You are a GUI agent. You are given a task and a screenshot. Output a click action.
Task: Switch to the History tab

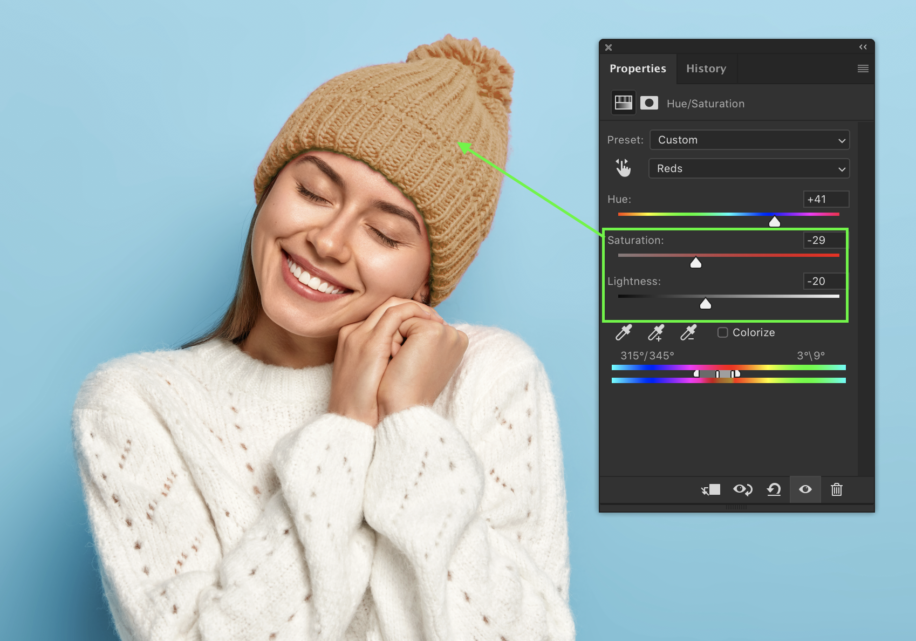(x=706, y=68)
